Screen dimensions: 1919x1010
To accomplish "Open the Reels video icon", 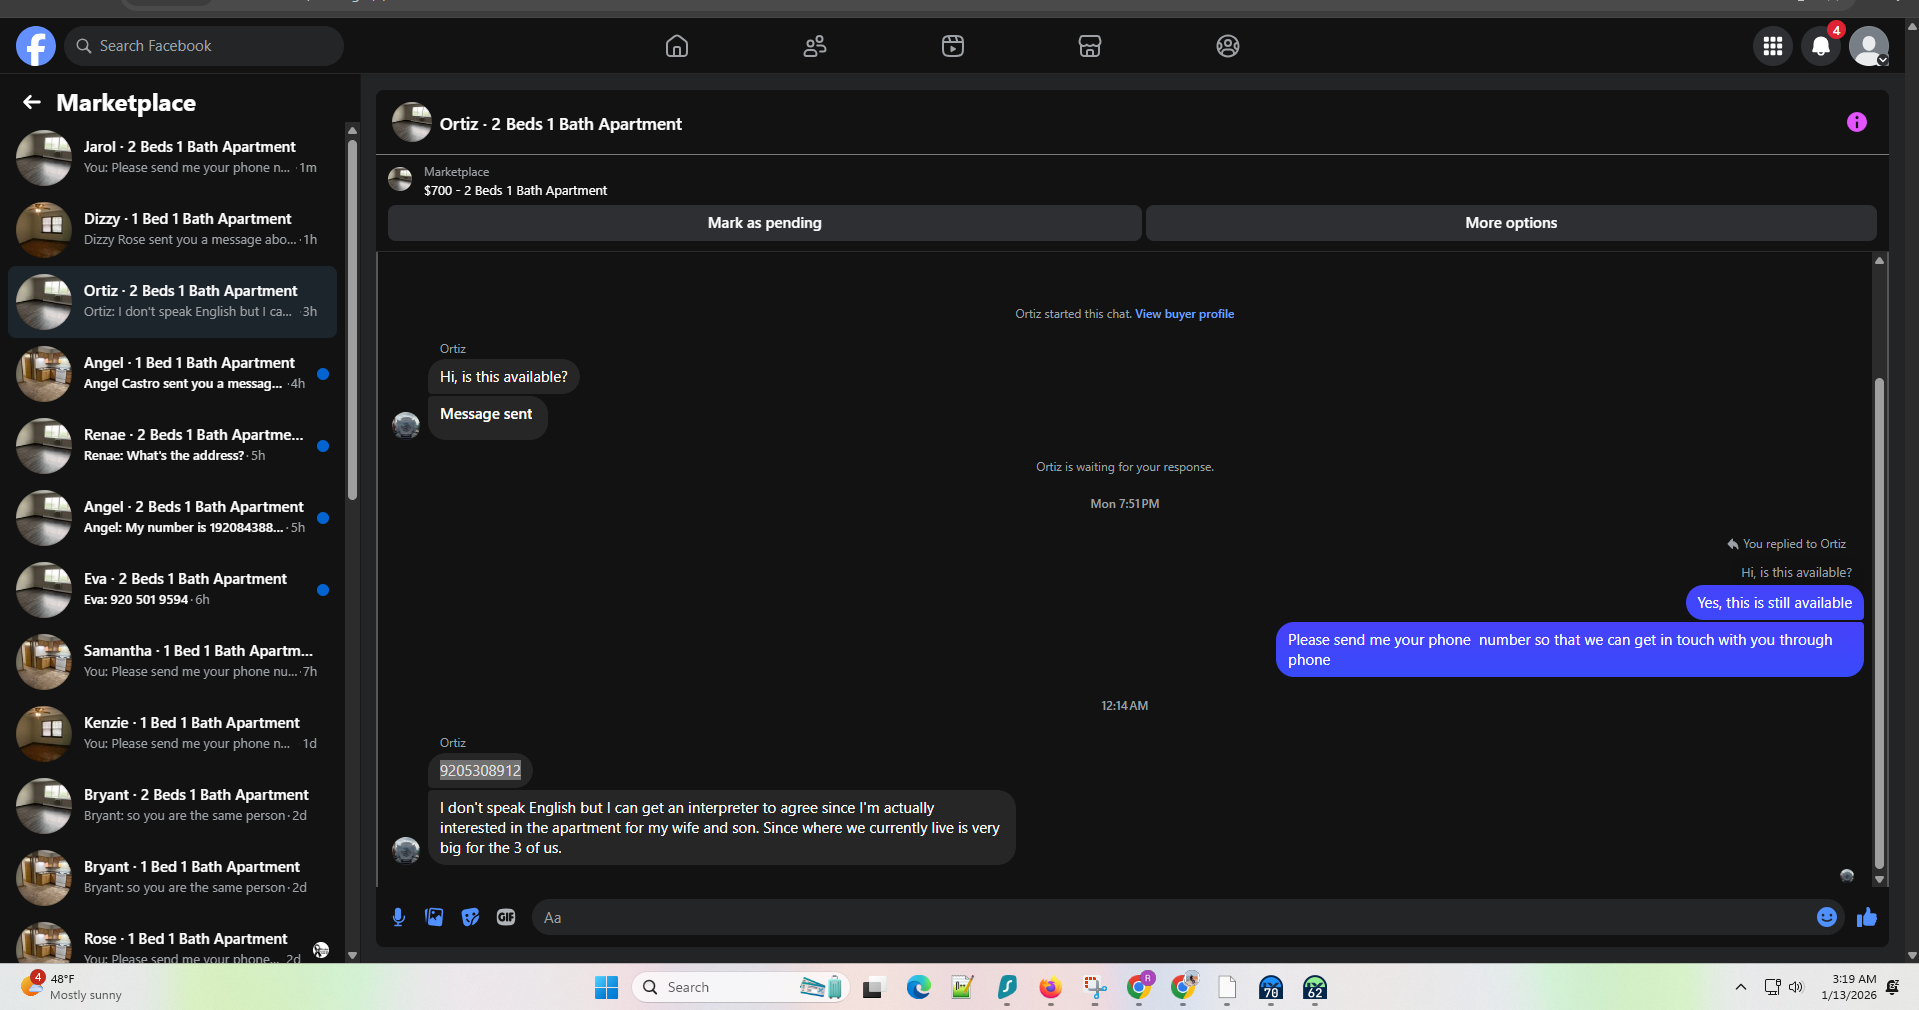I will pyautogui.click(x=953, y=46).
